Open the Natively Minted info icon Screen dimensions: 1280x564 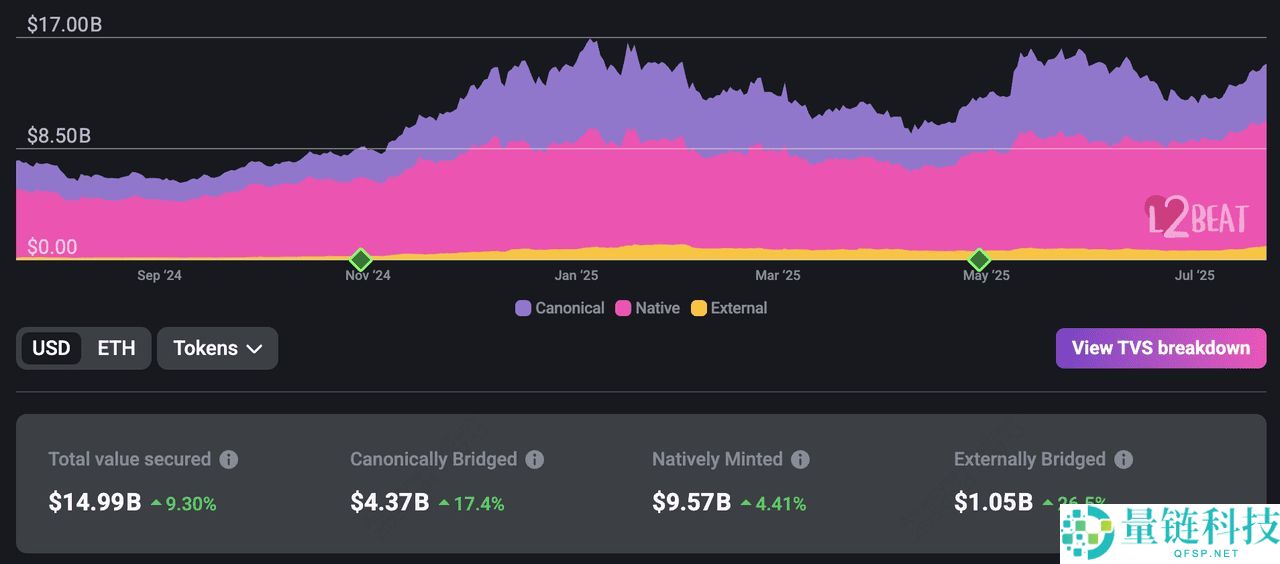800,460
